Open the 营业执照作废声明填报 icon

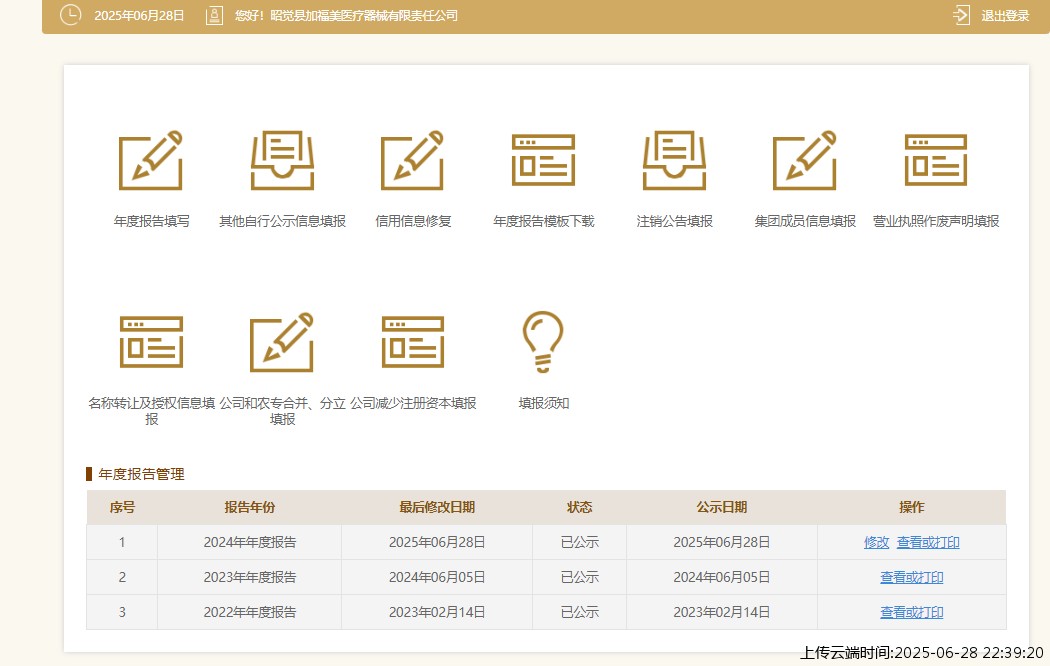pyautogui.click(x=935, y=161)
